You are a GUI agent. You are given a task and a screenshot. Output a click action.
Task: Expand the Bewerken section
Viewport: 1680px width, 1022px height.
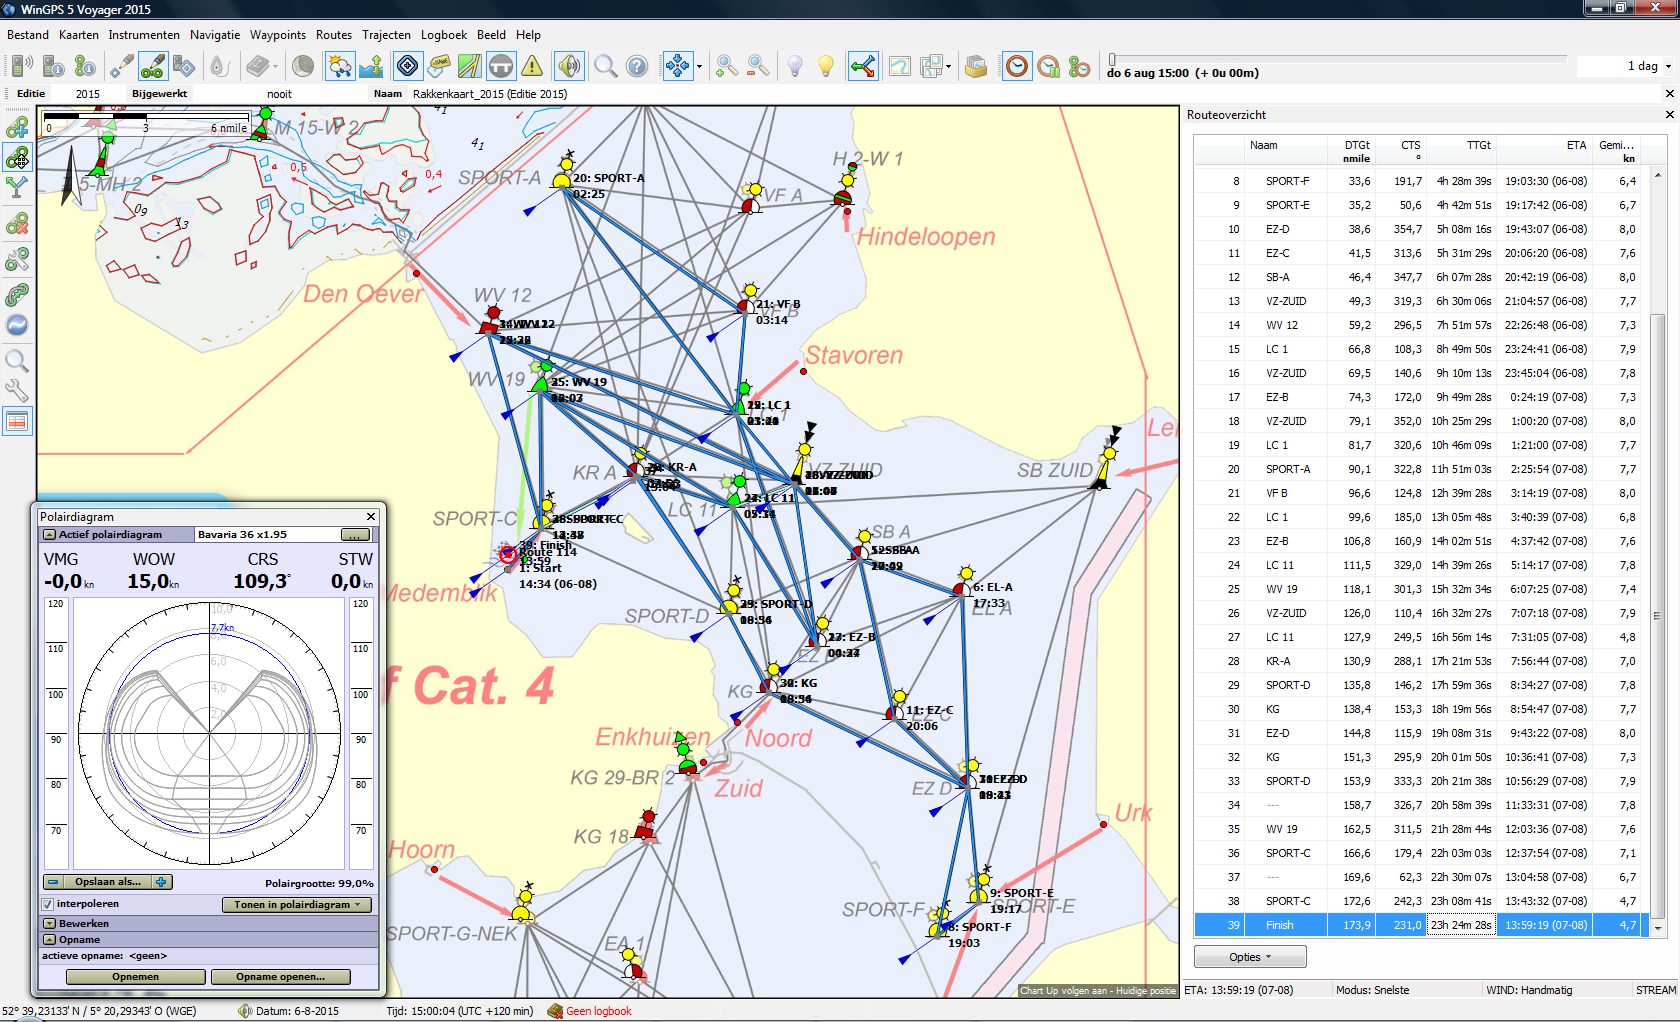[49, 924]
